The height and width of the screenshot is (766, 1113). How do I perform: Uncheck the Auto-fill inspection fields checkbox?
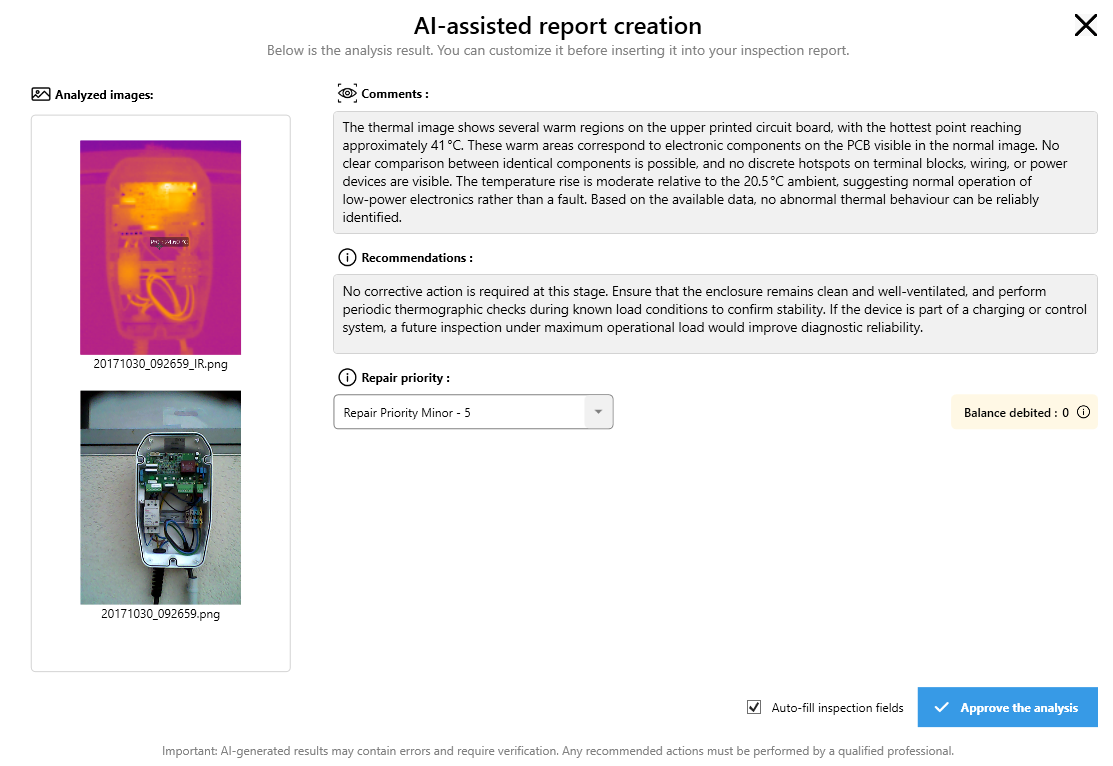pyautogui.click(x=754, y=707)
